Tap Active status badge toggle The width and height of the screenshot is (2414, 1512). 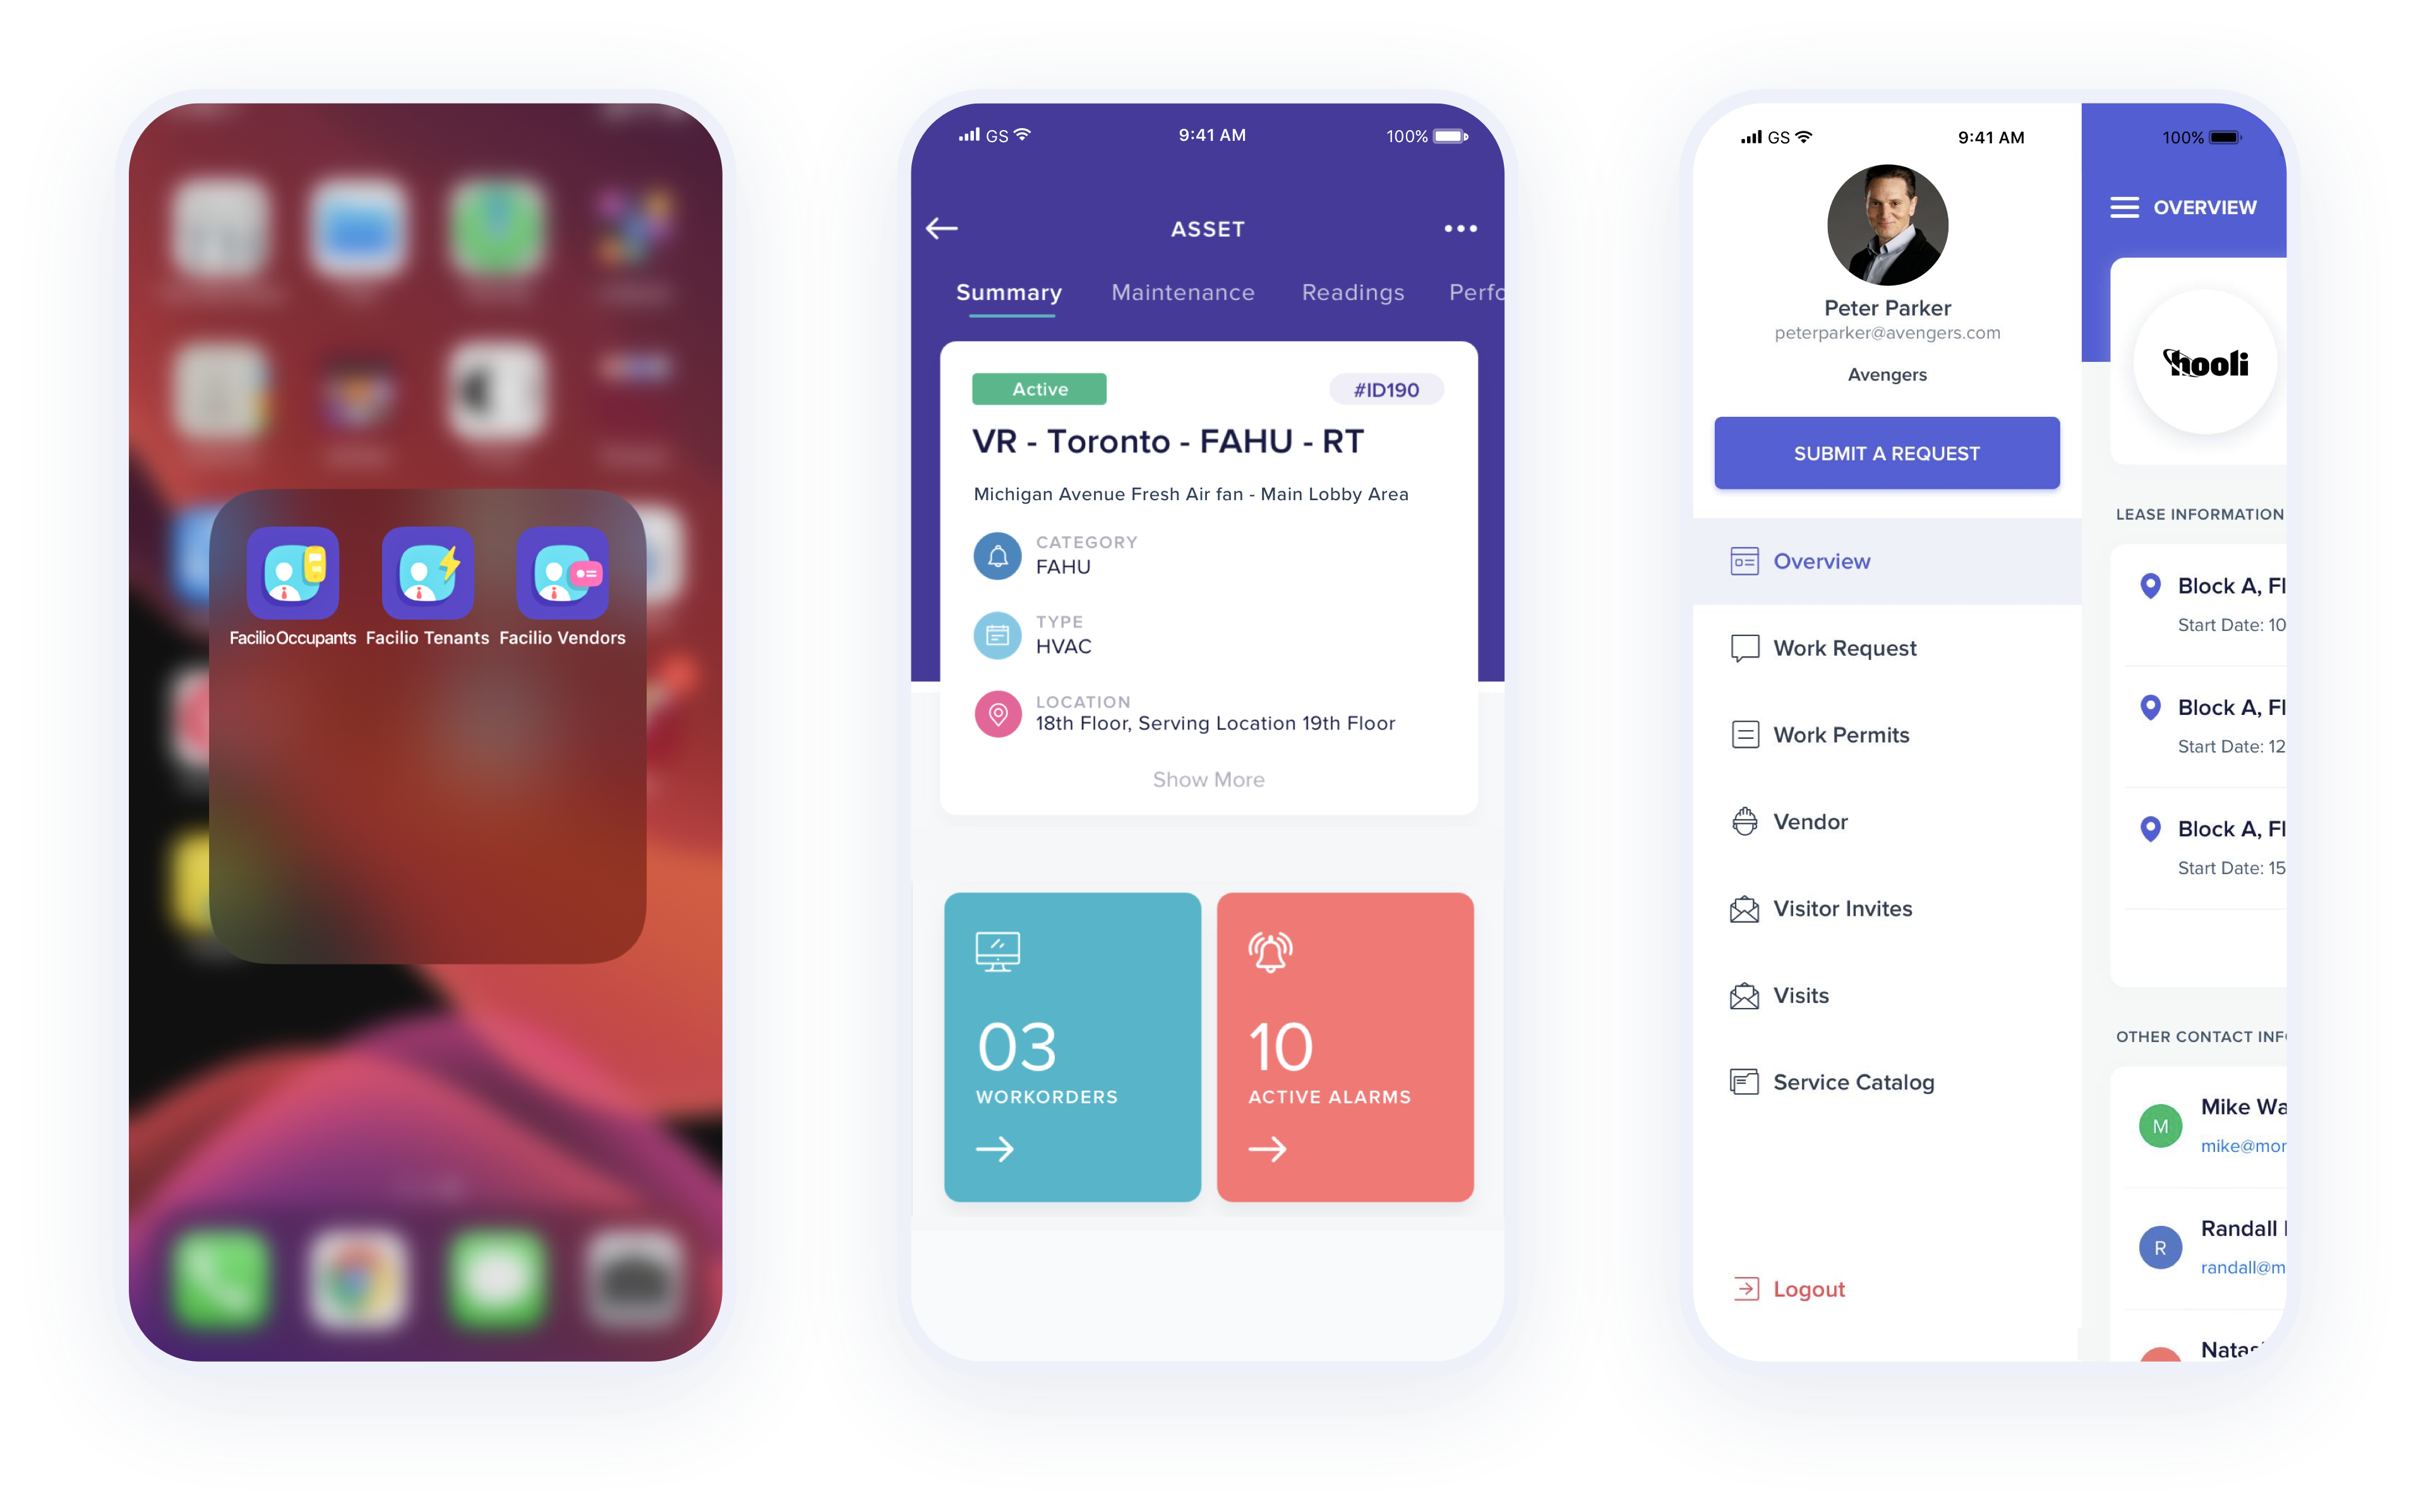[1040, 387]
